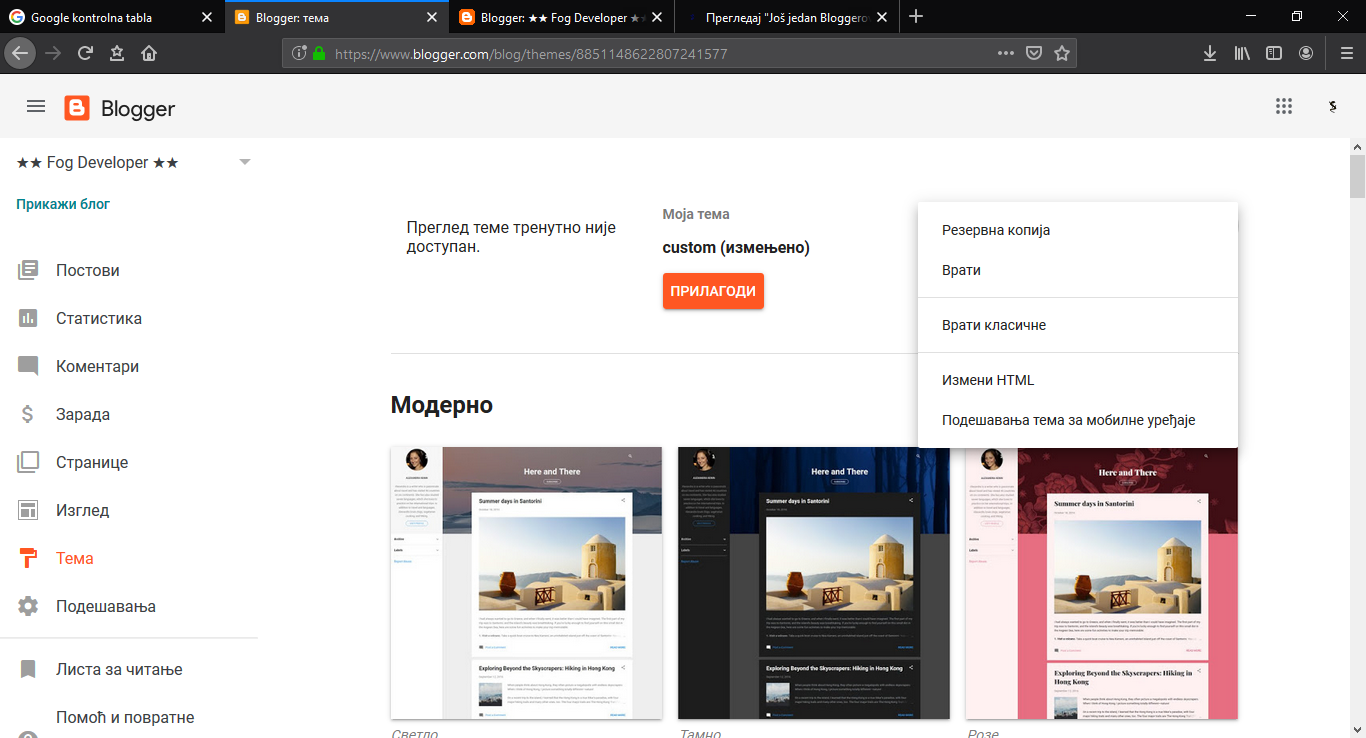The image size is (1366, 738).
Task: Click the Изглед layout icon
Action: [x=28, y=510]
